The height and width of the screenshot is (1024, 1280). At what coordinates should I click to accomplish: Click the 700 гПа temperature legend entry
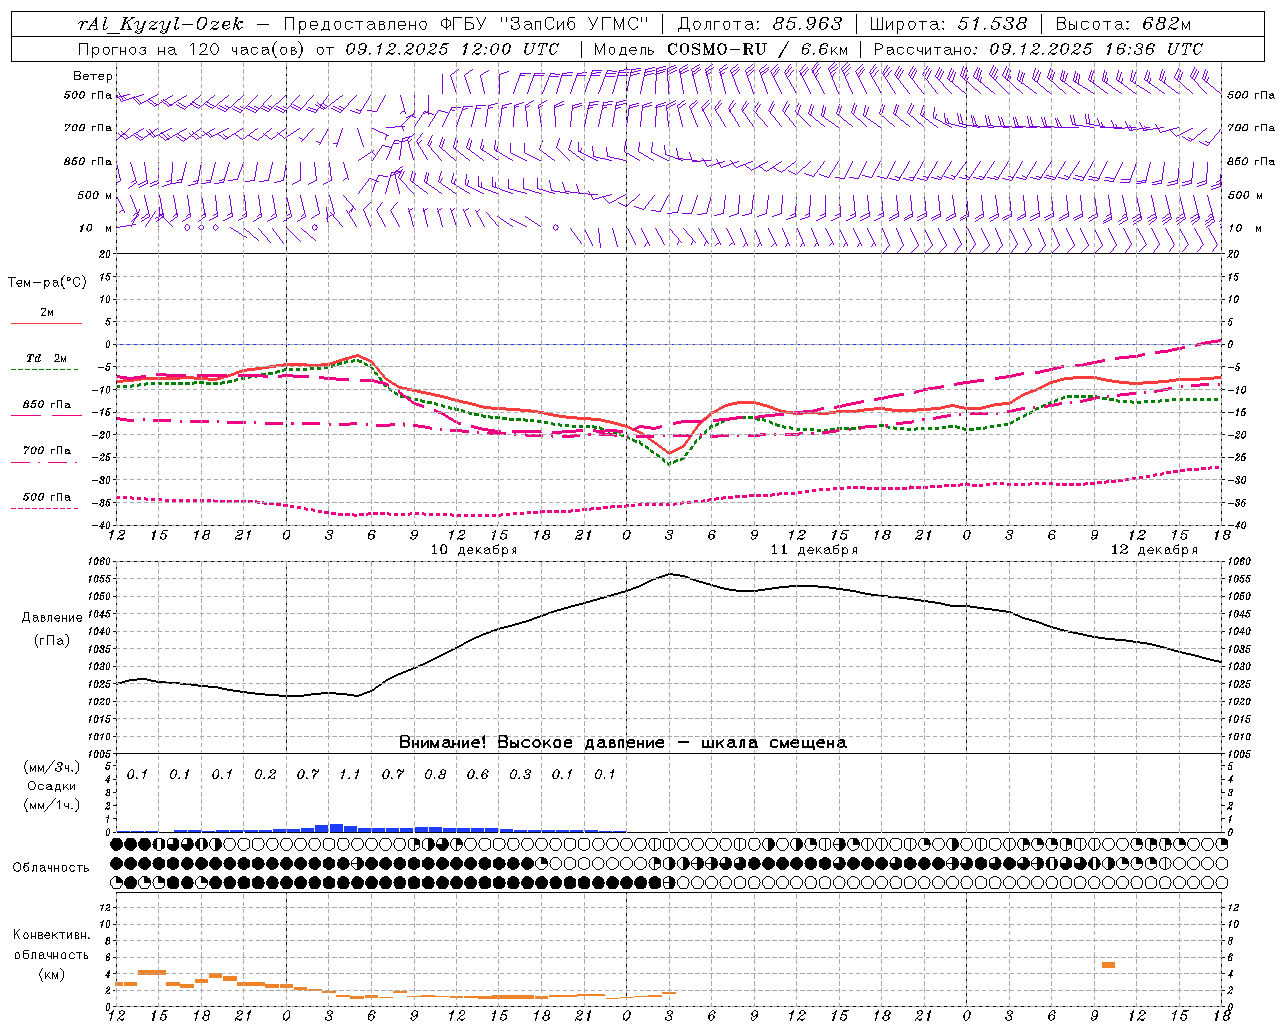(x=47, y=451)
